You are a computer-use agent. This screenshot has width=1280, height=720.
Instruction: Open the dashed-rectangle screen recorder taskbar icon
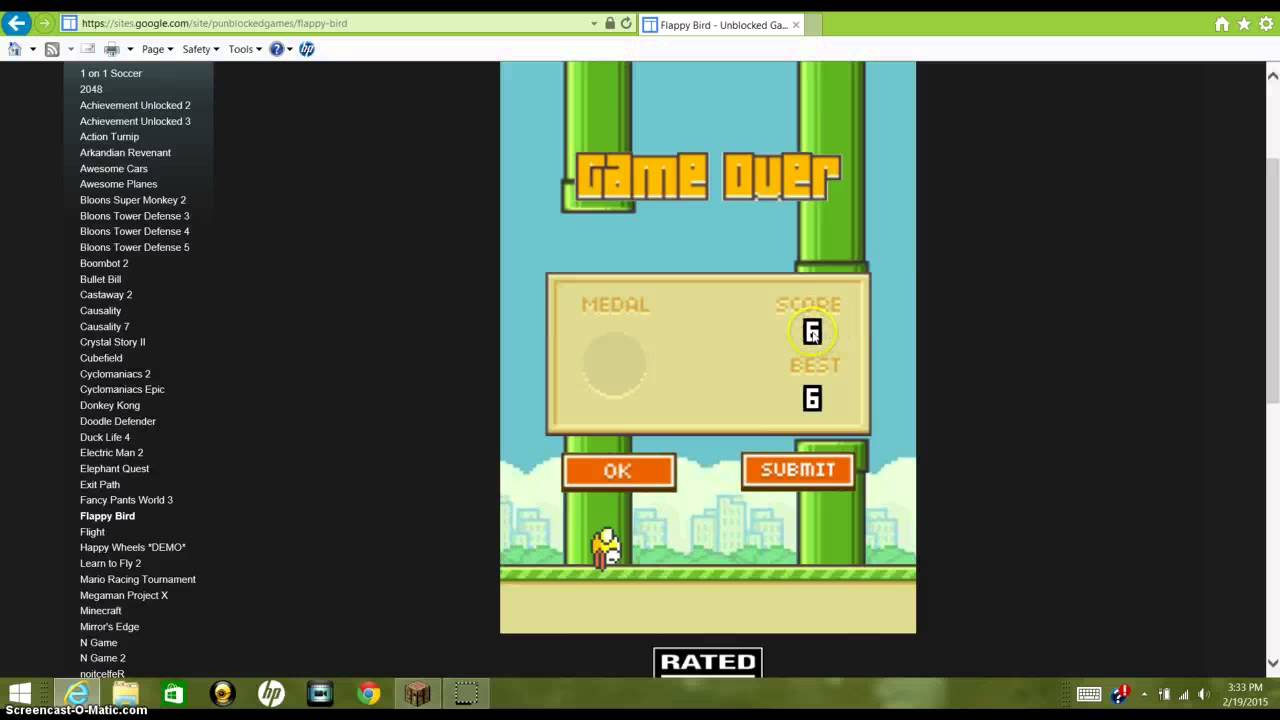[x=466, y=693]
